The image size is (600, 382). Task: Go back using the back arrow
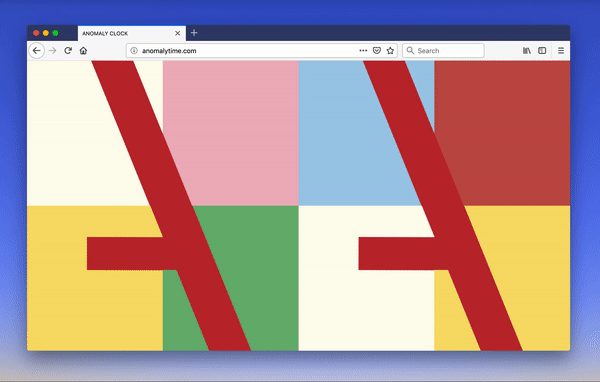click(37, 51)
